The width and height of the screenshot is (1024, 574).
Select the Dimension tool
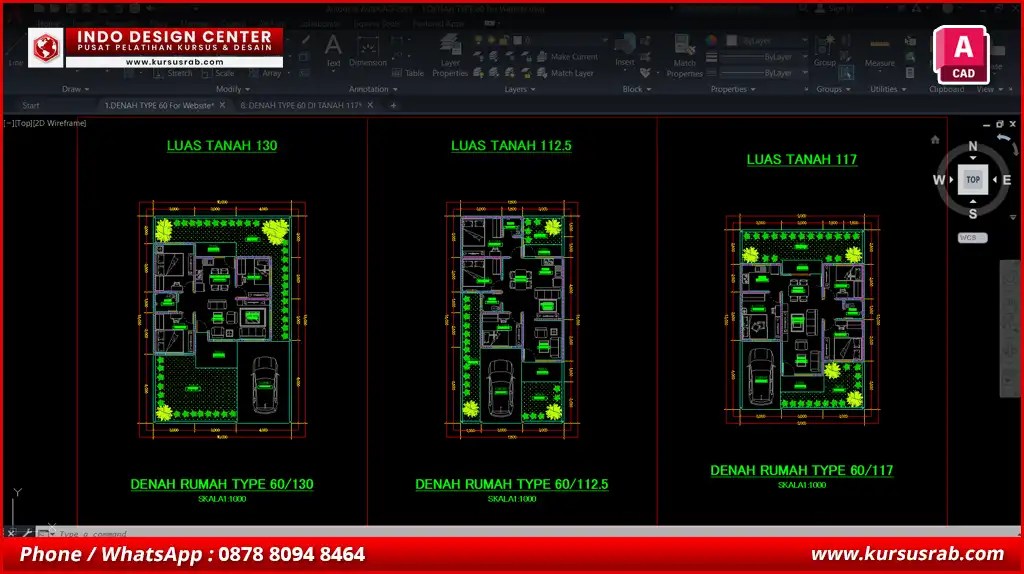(x=368, y=51)
